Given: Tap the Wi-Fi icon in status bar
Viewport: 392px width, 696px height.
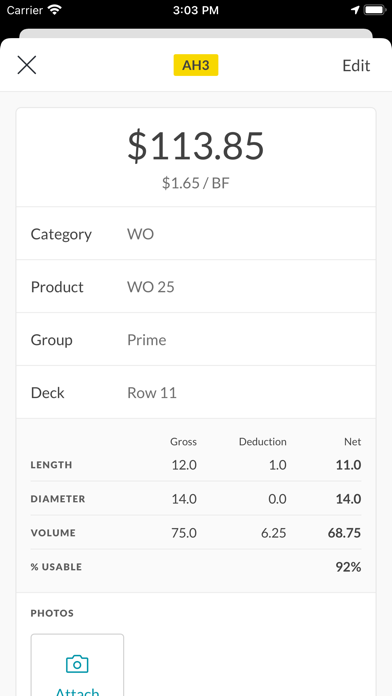Looking at the screenshot, I should pos(55,10).
